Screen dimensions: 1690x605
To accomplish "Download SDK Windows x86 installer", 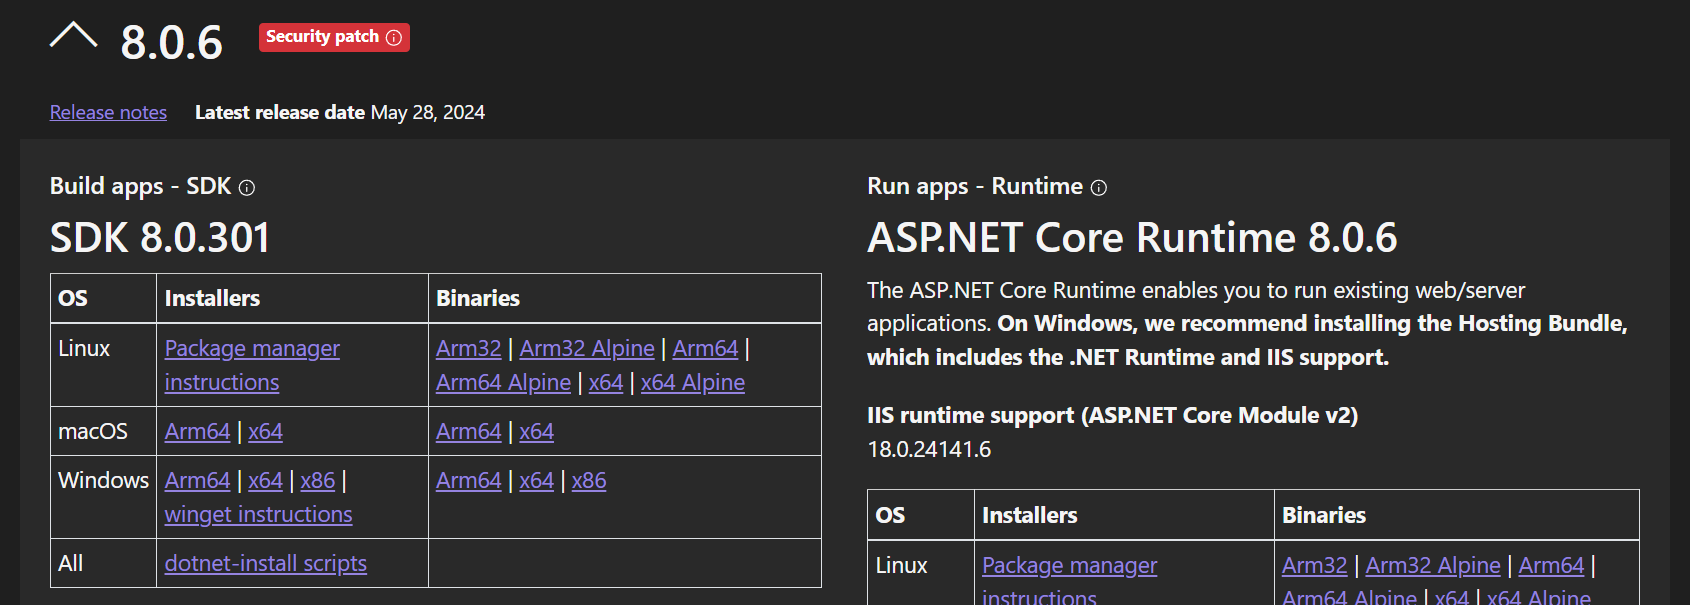I will click(x=318, y=480).
